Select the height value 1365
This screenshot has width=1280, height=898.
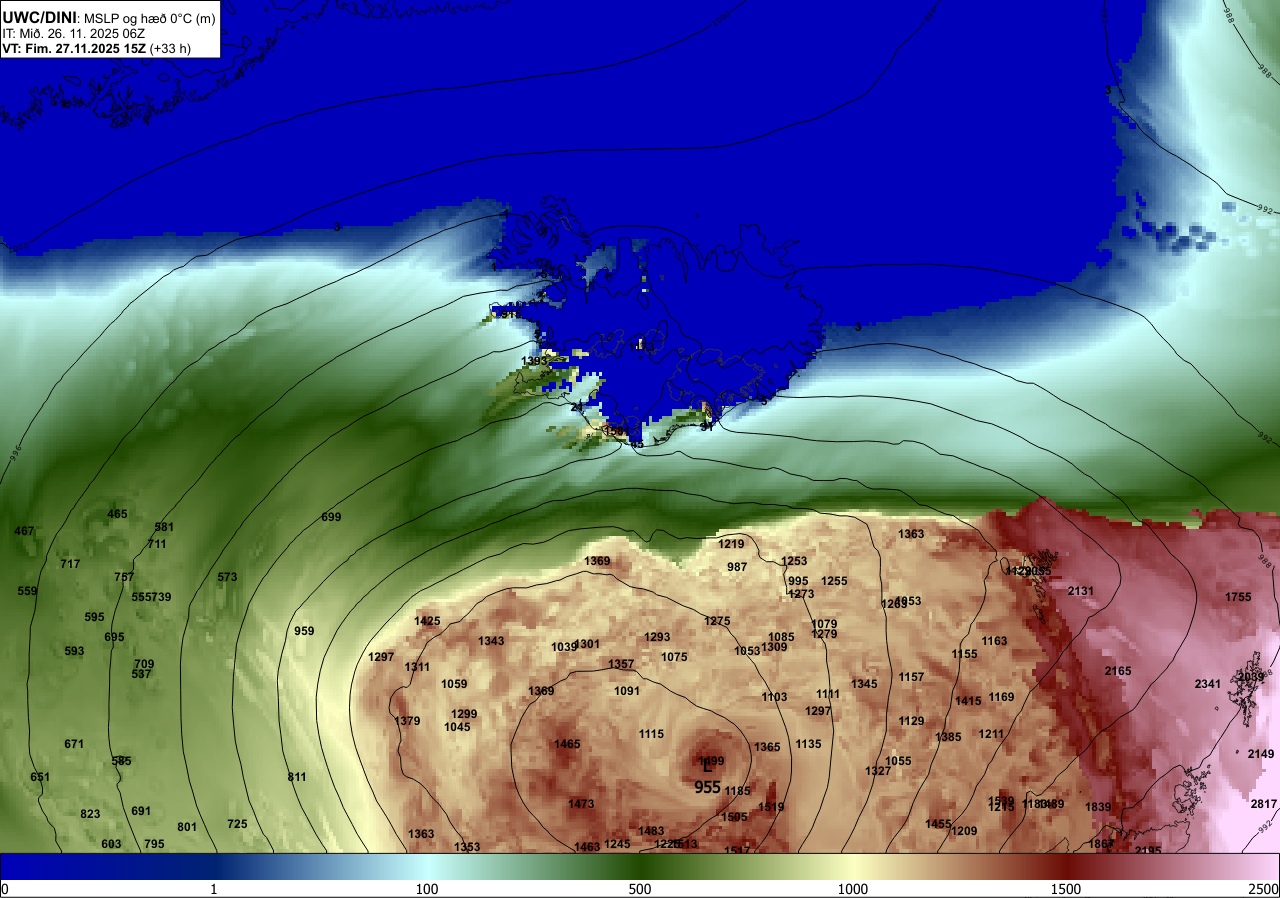pyautogui.click(x=767, y=747)
